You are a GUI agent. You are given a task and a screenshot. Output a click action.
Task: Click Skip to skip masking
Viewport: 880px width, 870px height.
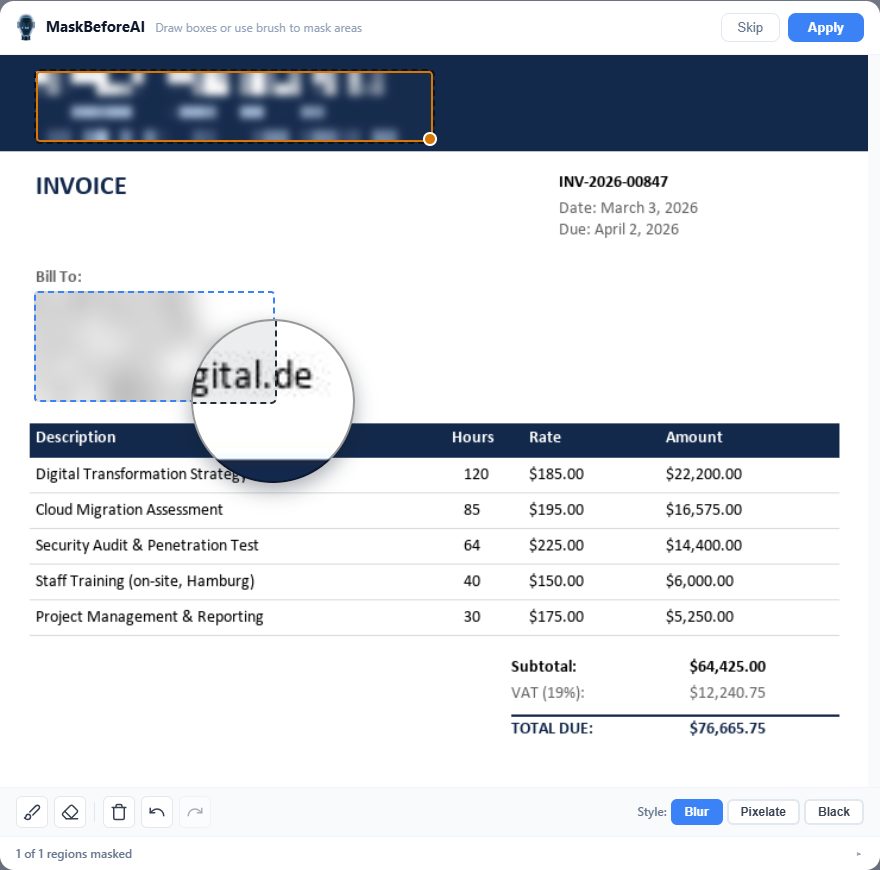[750, 27]
